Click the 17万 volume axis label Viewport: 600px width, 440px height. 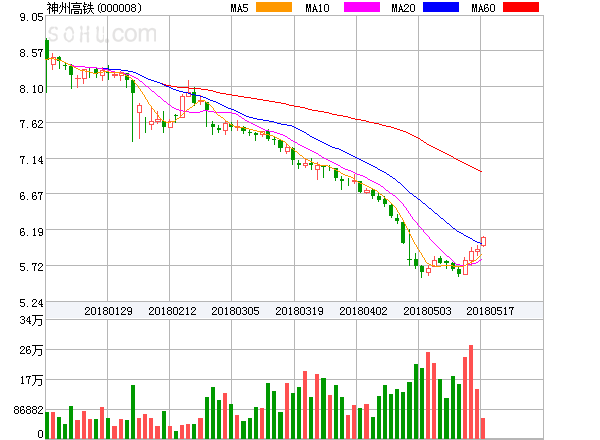point(31,380)
